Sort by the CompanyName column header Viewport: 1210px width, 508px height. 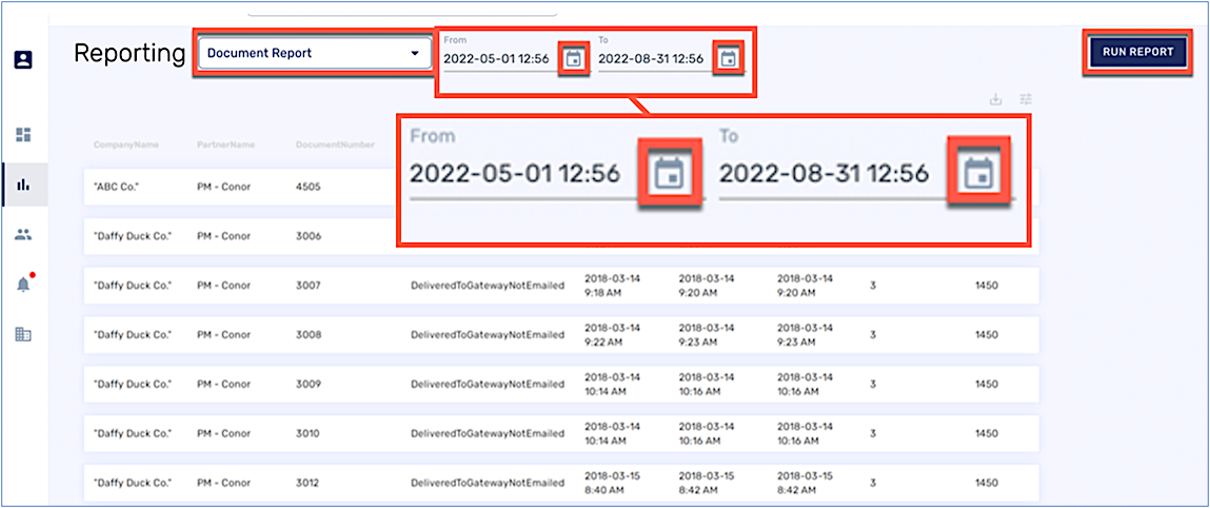[x=126, y=145]
